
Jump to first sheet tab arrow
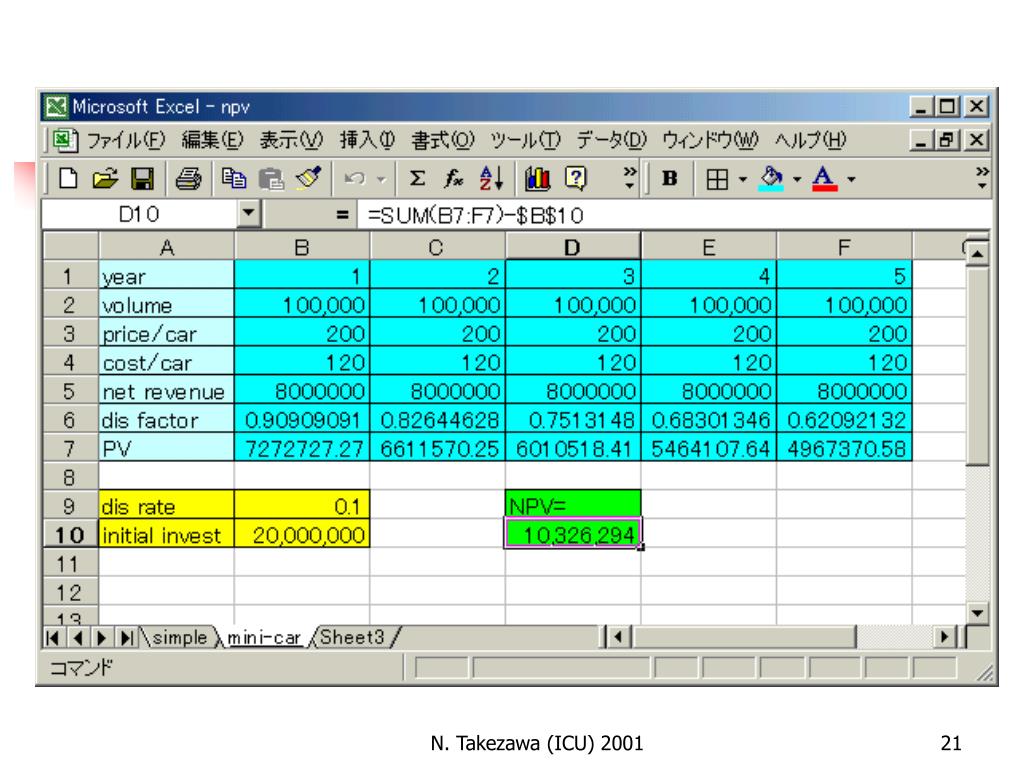53,637
